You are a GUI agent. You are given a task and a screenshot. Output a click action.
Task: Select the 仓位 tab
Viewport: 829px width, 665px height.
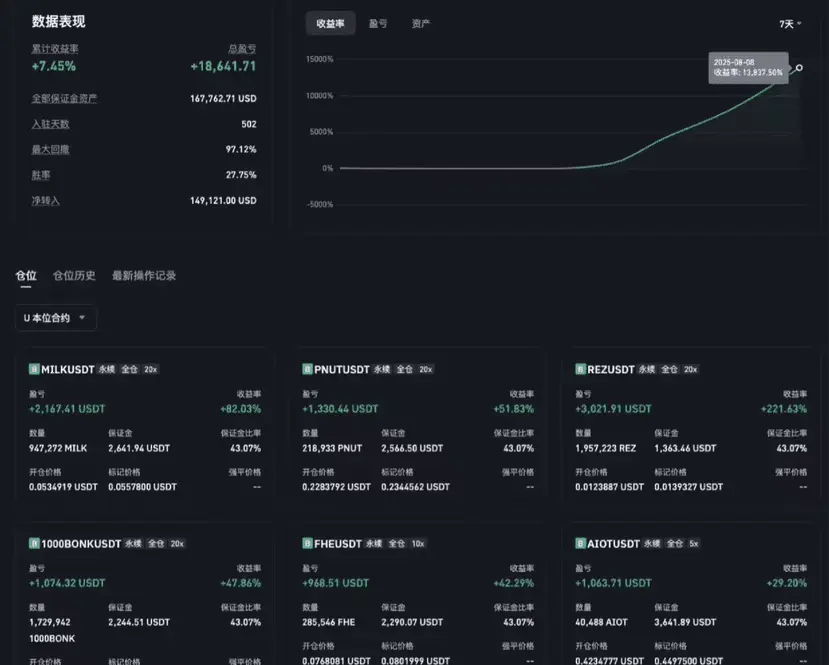point(26,275)
